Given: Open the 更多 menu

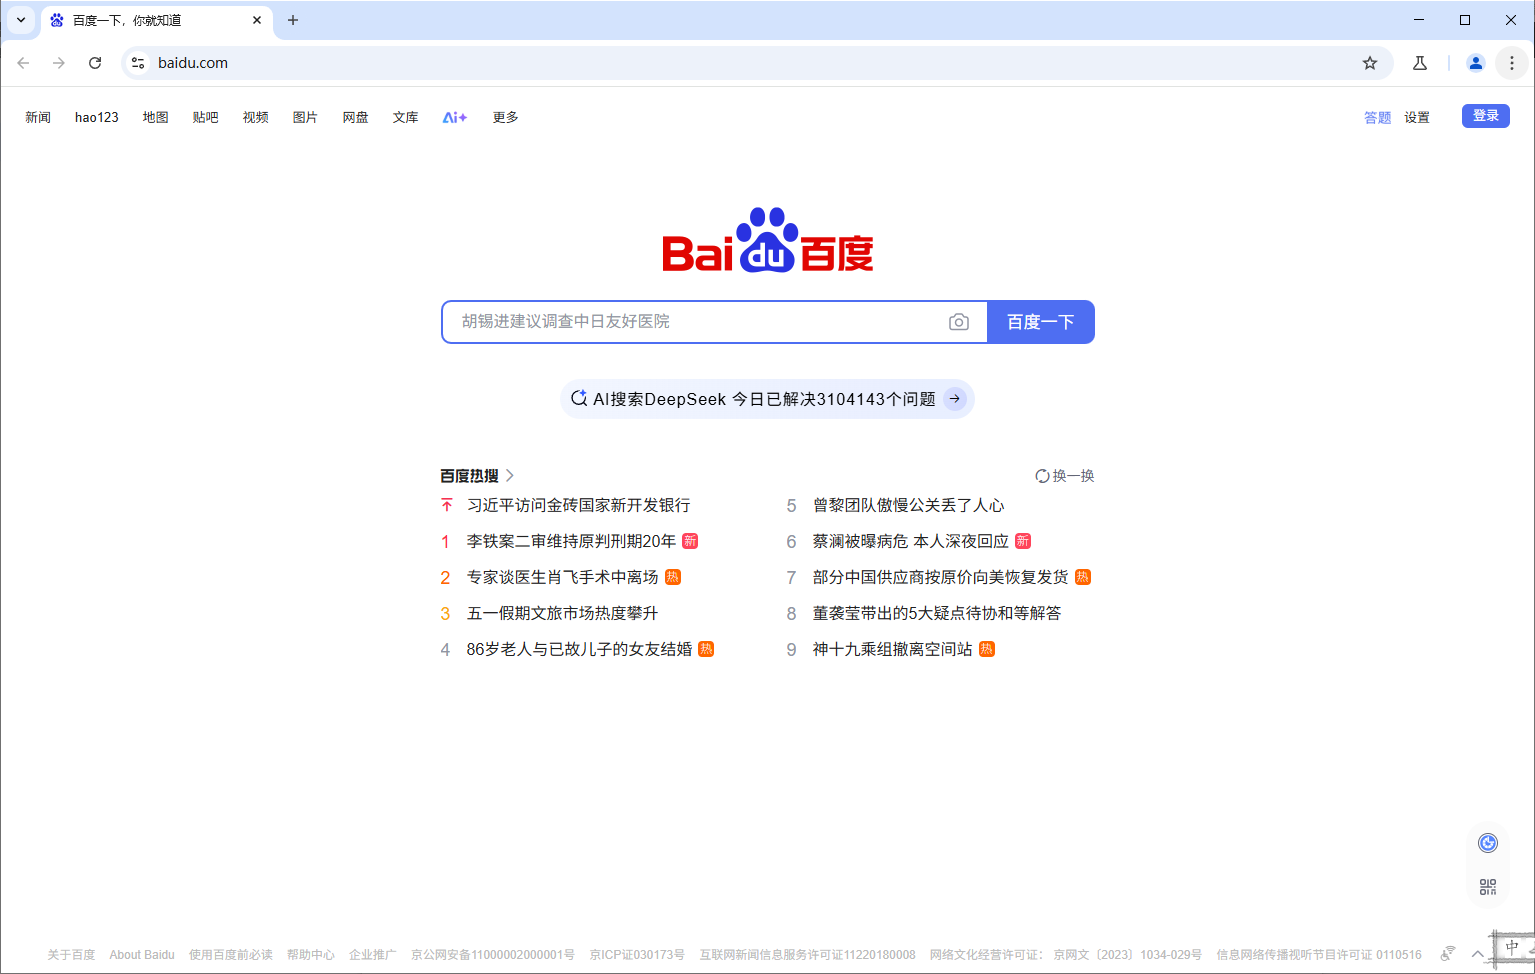Looking at the screenshot, I should tap(505, 117).
